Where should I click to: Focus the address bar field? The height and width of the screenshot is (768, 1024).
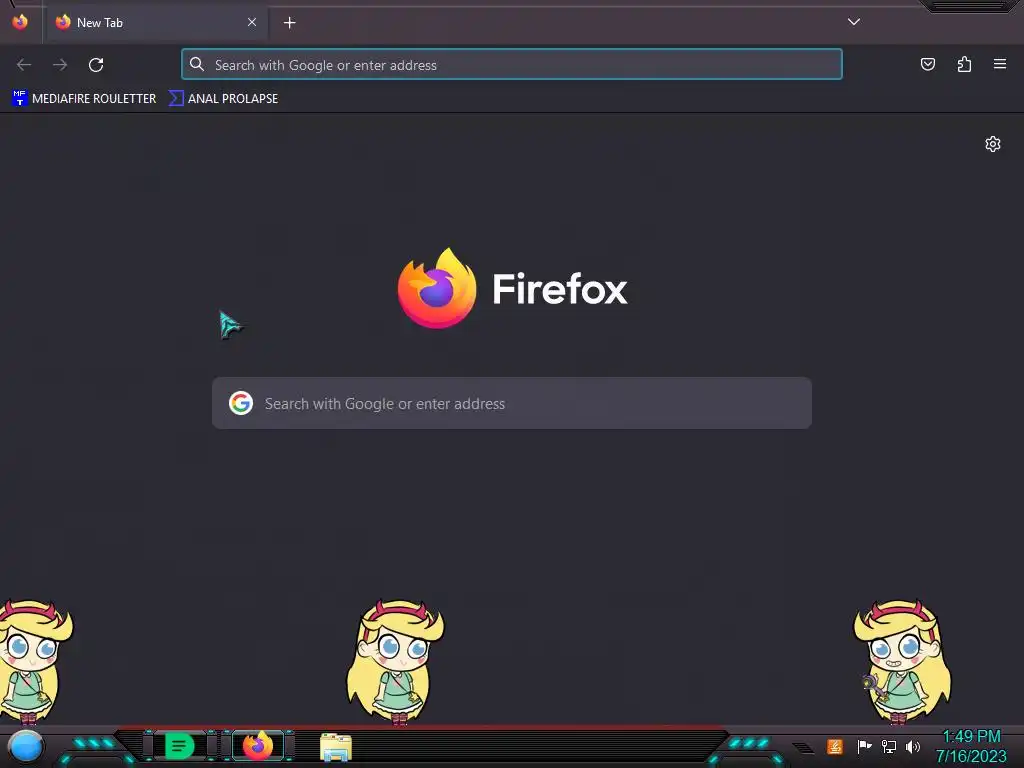(x=512, y=65)
